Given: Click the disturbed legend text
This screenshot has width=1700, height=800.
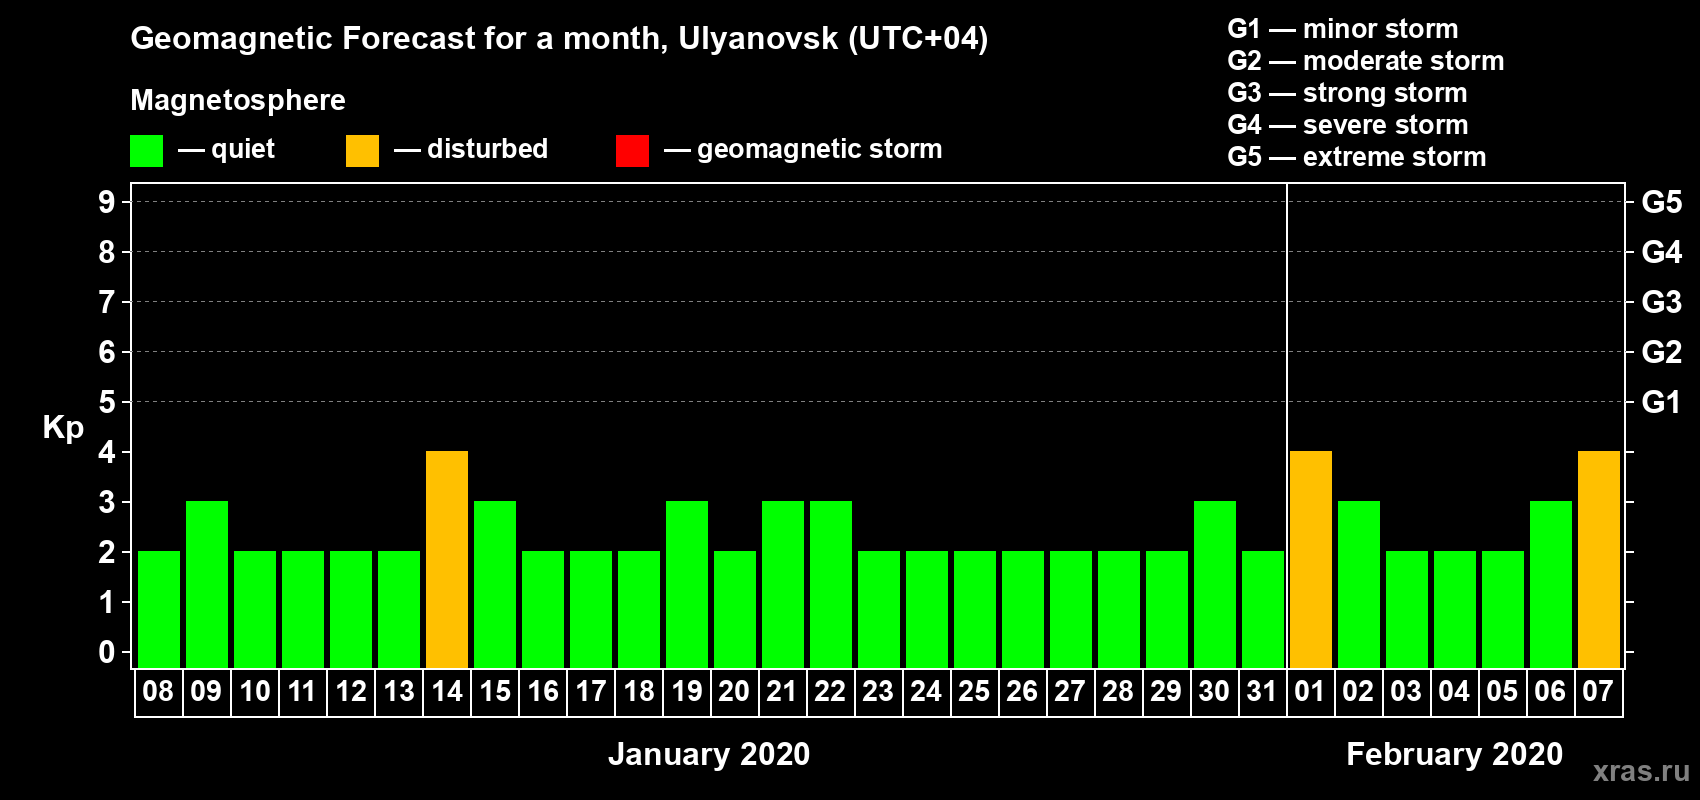Looking at the screenshot, I should [487, 149].
